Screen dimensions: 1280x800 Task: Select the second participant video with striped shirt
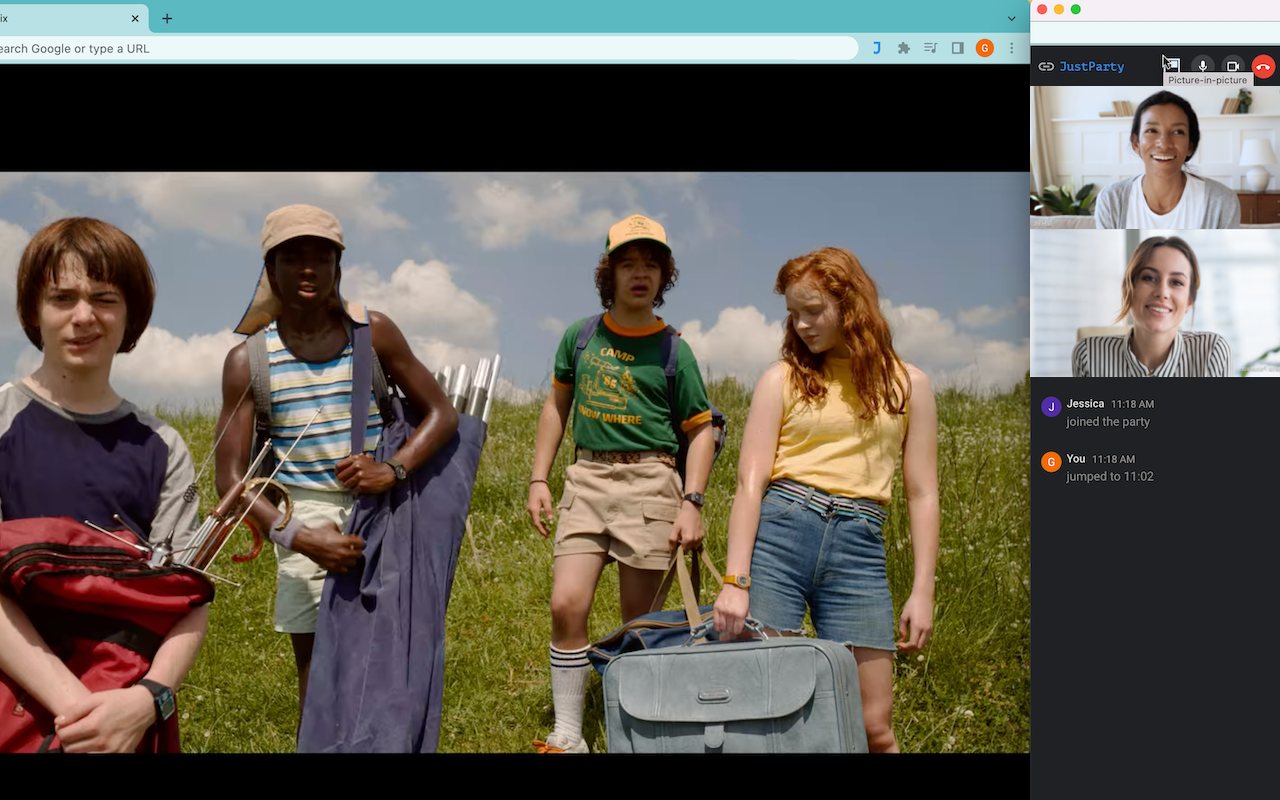tap(1155, 304)
